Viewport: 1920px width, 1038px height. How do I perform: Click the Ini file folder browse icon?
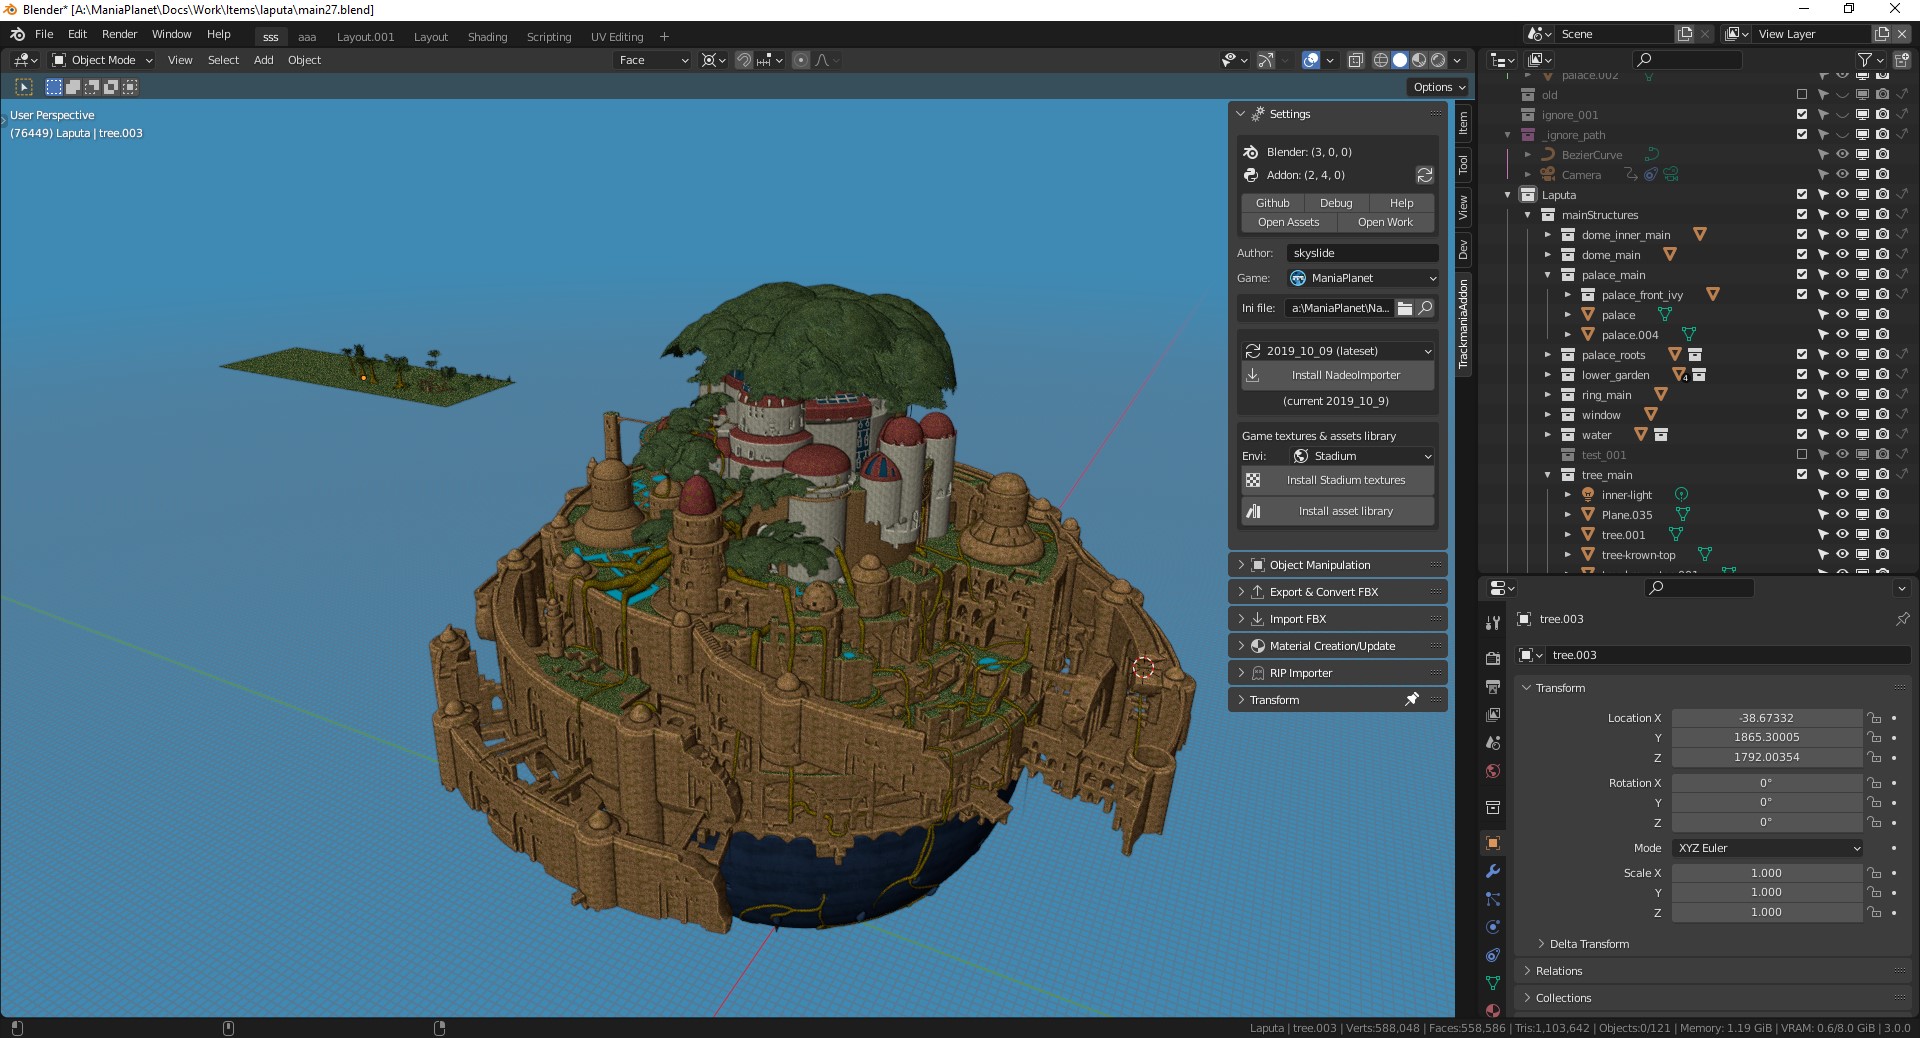click(x=1405, y=308)
